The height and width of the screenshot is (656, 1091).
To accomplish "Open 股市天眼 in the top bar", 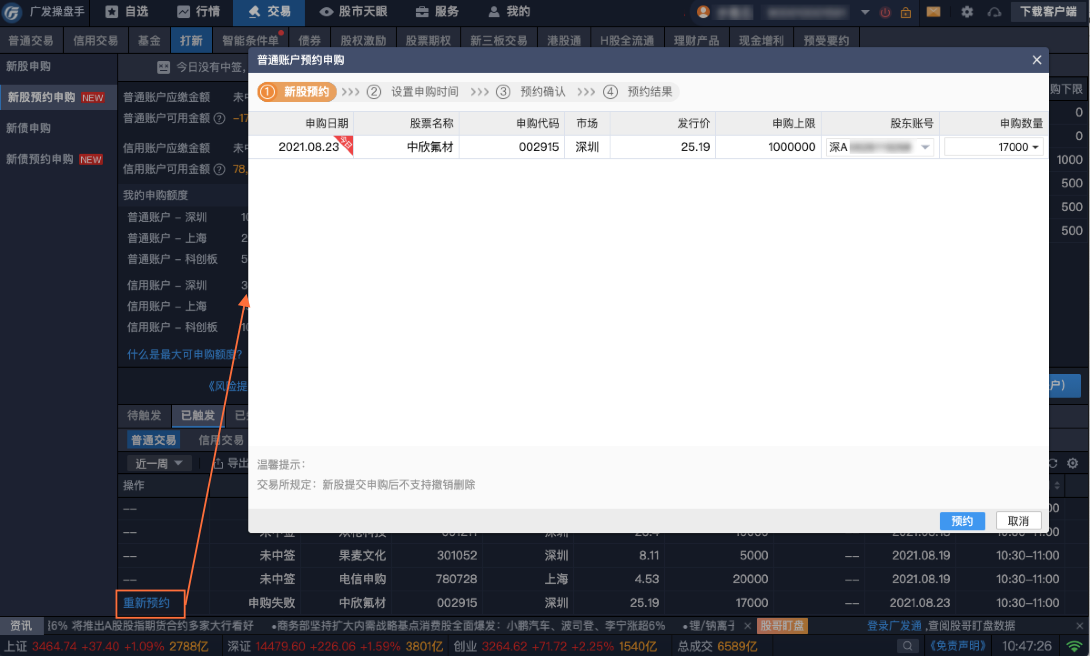I will pos(353,12).
